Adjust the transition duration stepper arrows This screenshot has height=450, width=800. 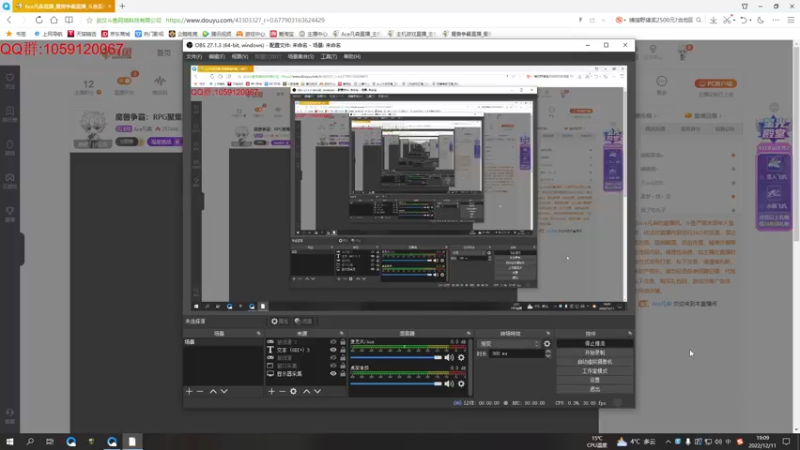548,354
